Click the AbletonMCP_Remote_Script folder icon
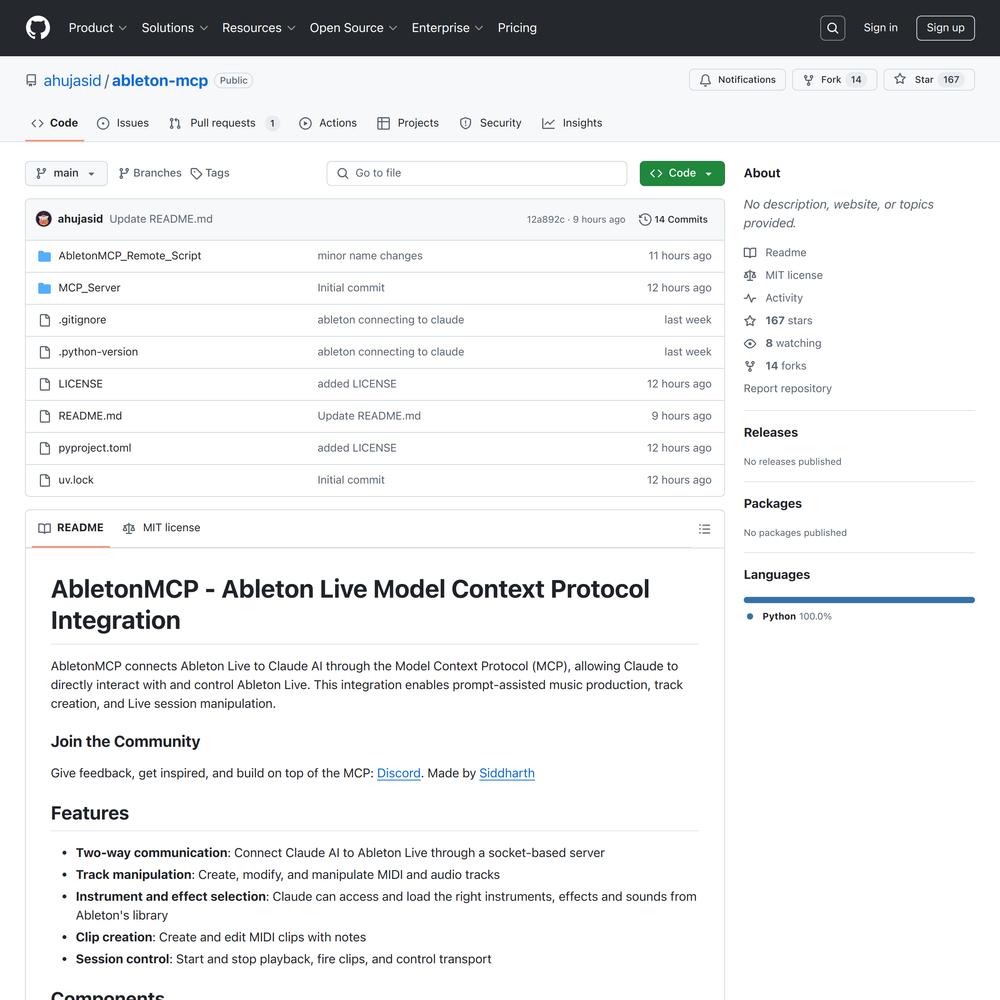The width and height of the screenshot is (1000, 1000). click(x=45, y=256)
